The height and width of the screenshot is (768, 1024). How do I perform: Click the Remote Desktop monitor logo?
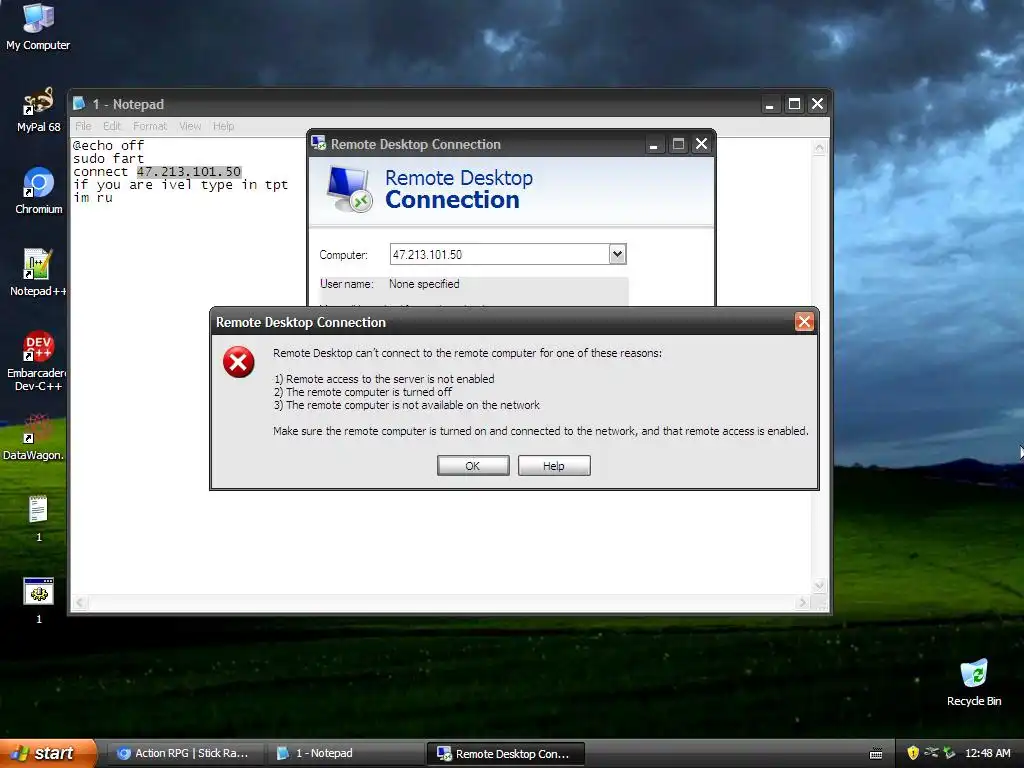[x=349, y=189]
